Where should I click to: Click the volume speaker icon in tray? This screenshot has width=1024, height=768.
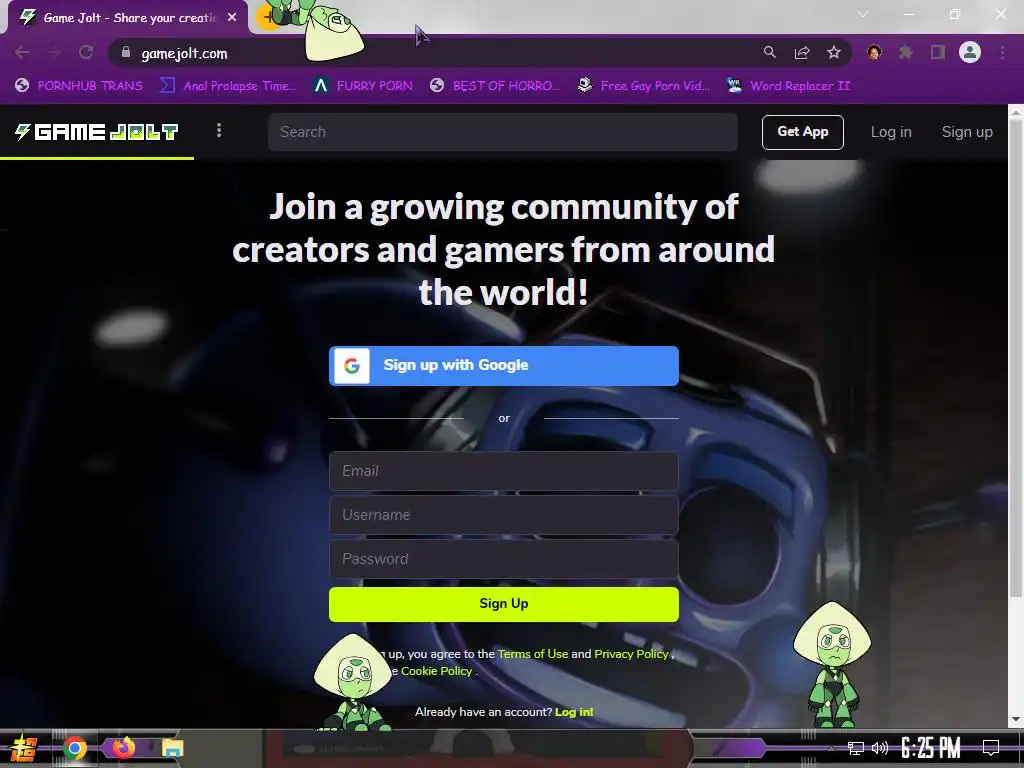point(880,748)
